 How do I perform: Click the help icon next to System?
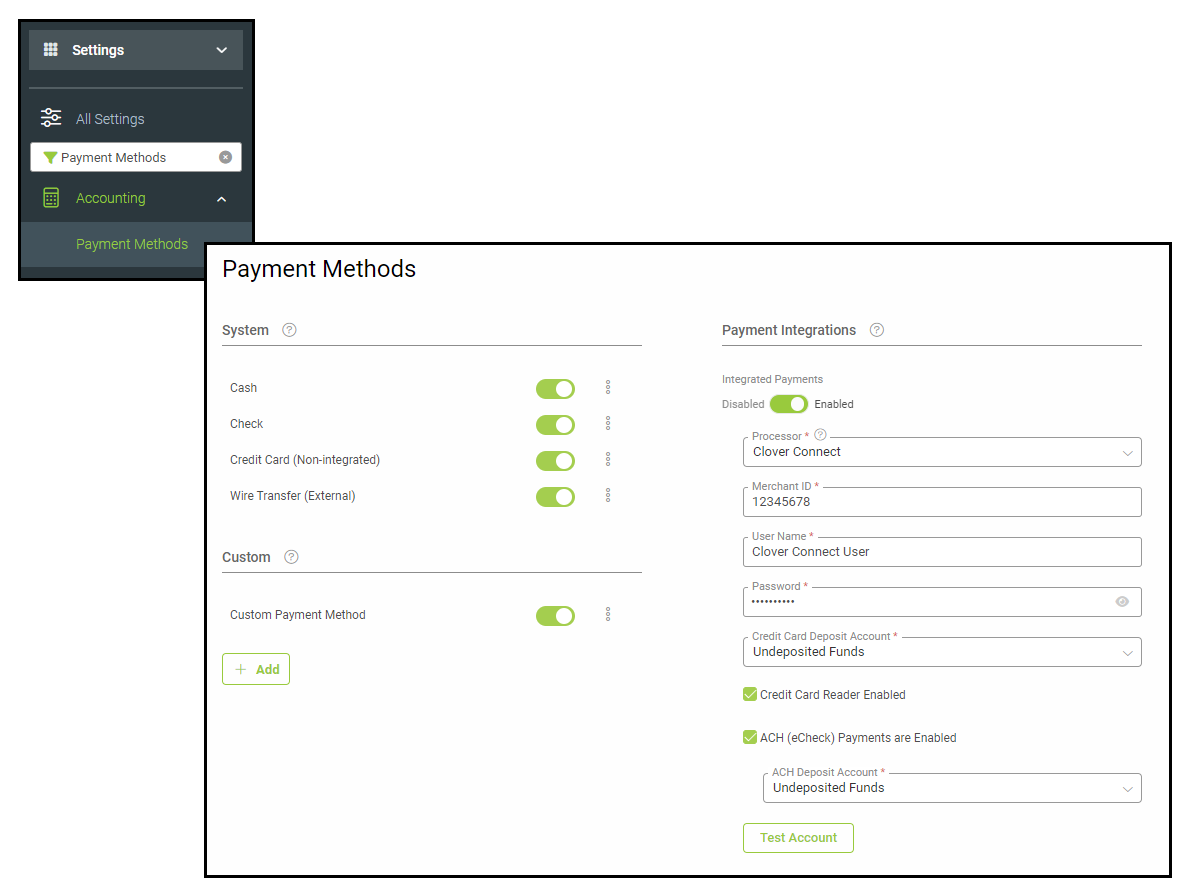pyautogui.click(x=289, y=330)
